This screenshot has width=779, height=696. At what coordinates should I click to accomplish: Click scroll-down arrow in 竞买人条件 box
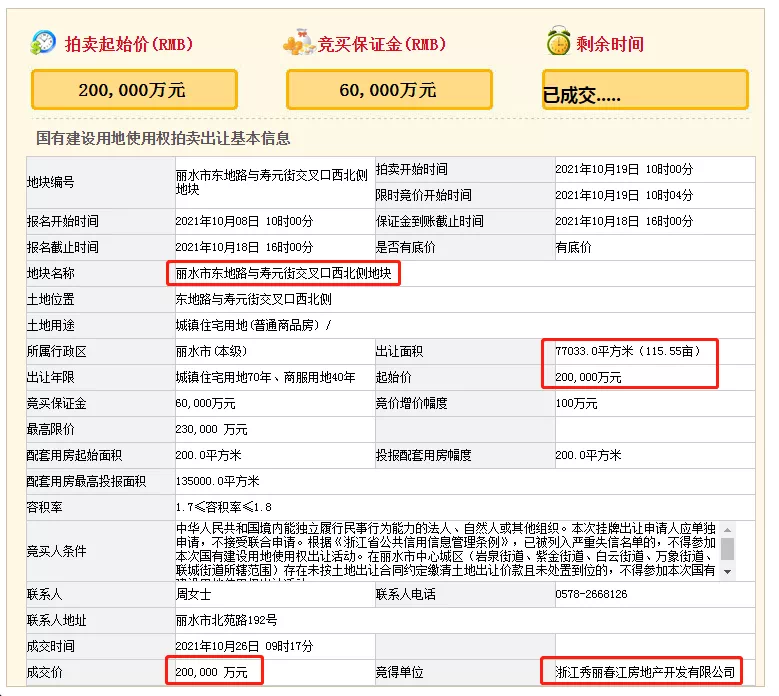coord(727,571)
